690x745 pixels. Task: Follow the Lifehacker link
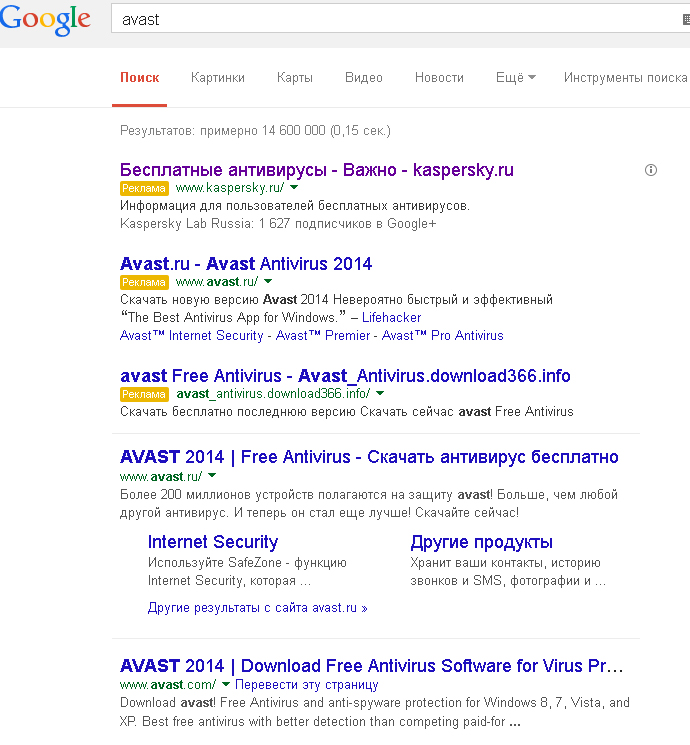391,317
